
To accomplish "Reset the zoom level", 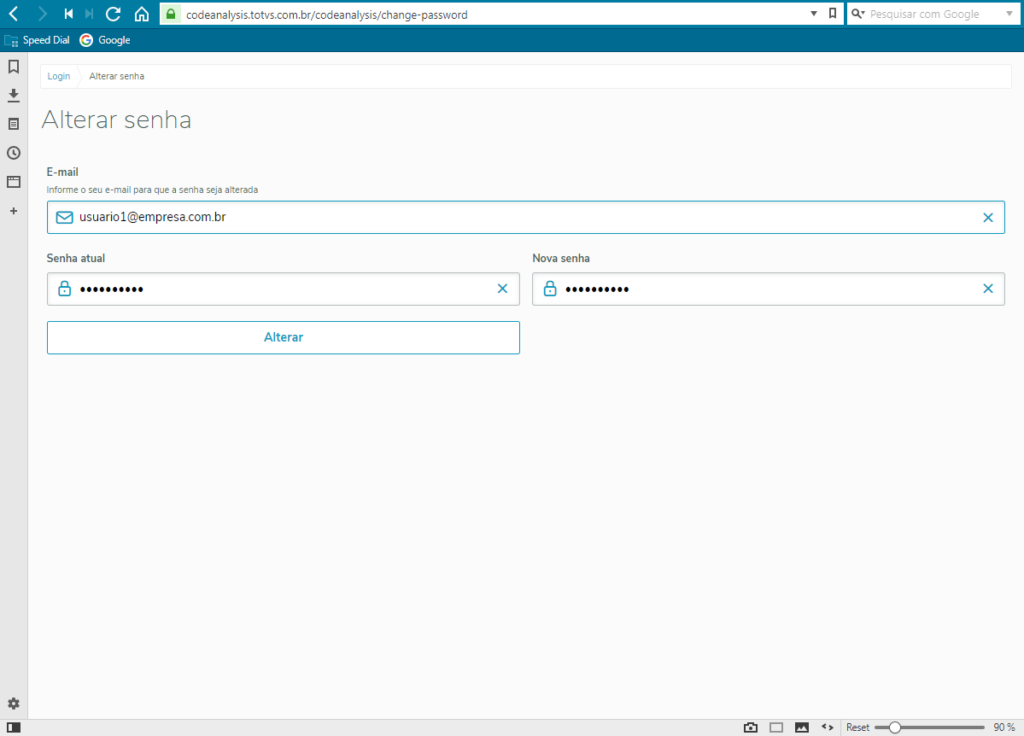I will (857, 728).
